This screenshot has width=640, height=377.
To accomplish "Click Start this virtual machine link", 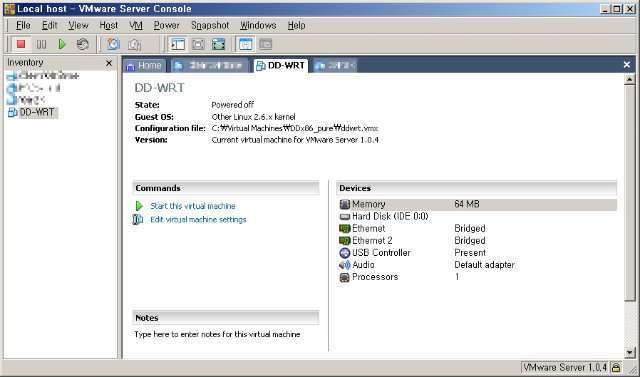I will pos(193,206).
